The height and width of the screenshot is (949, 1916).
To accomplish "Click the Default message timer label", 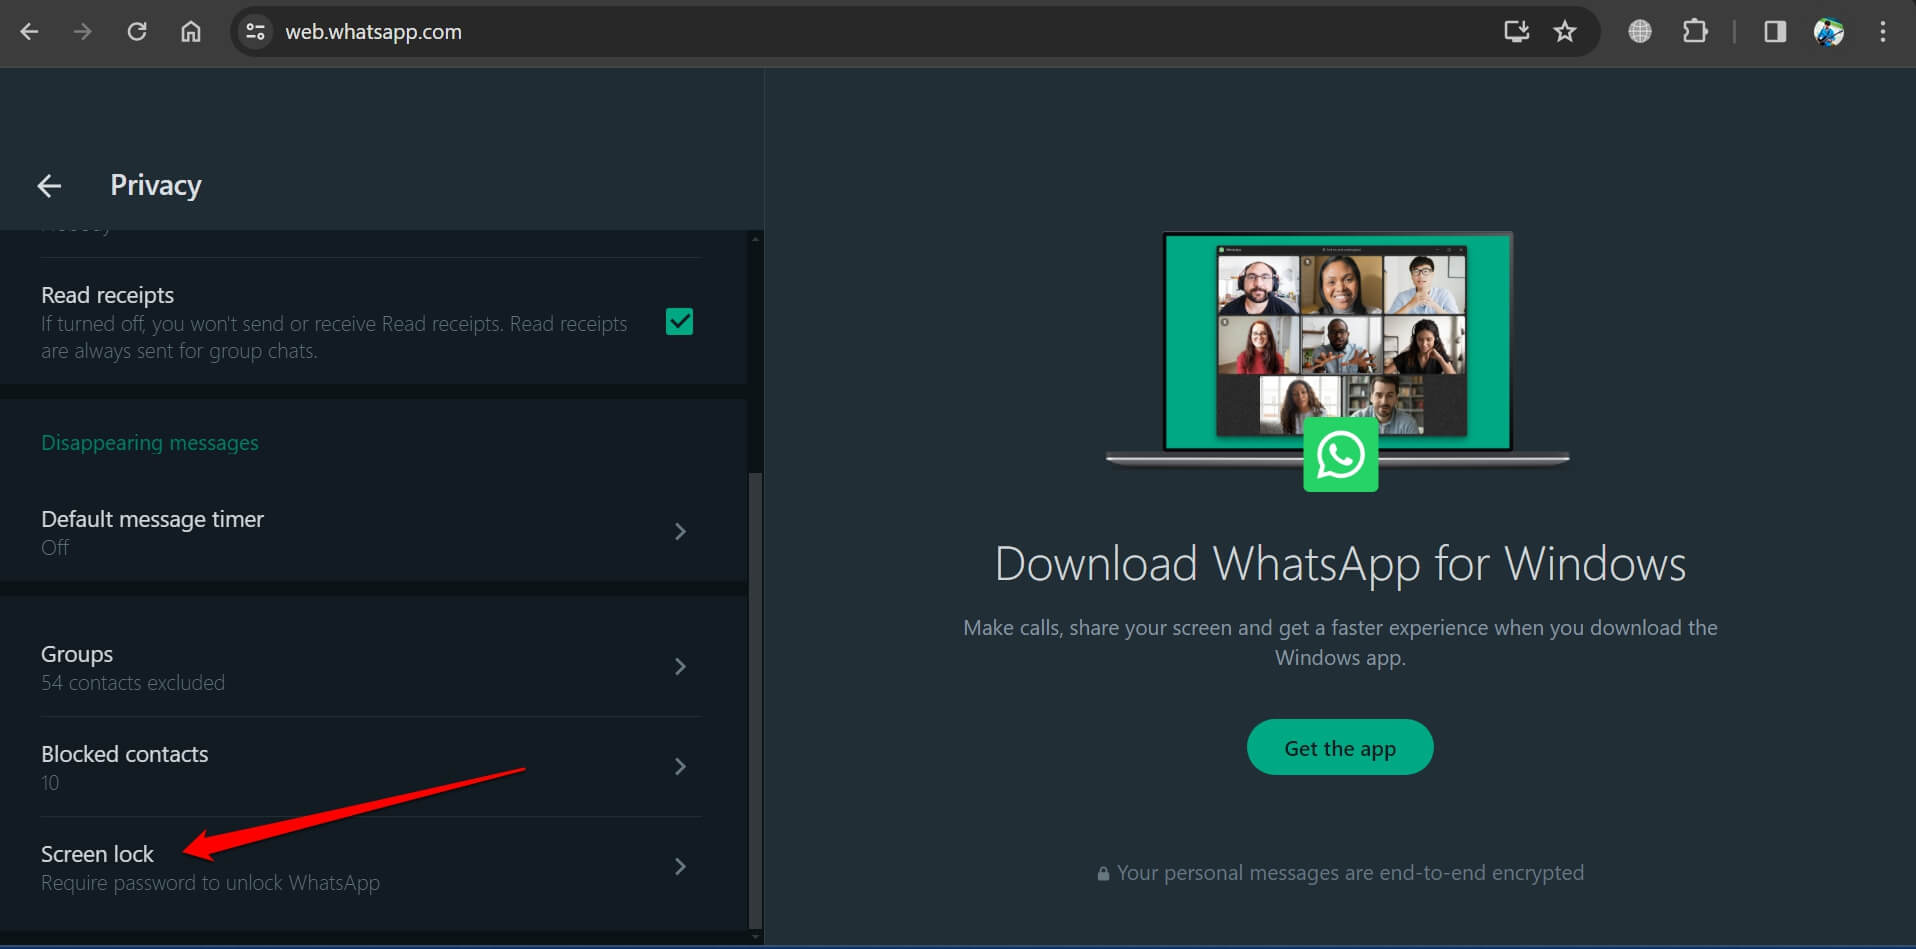I will pyautogui.click(x=152, y=519).
